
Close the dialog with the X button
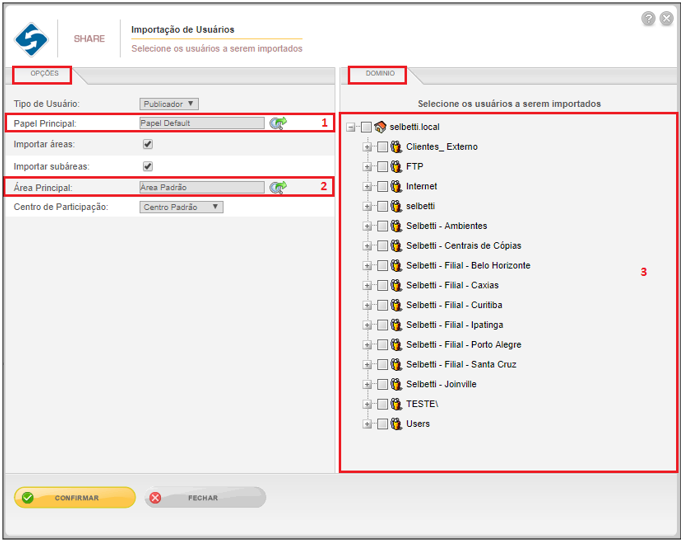click(666, 18)
